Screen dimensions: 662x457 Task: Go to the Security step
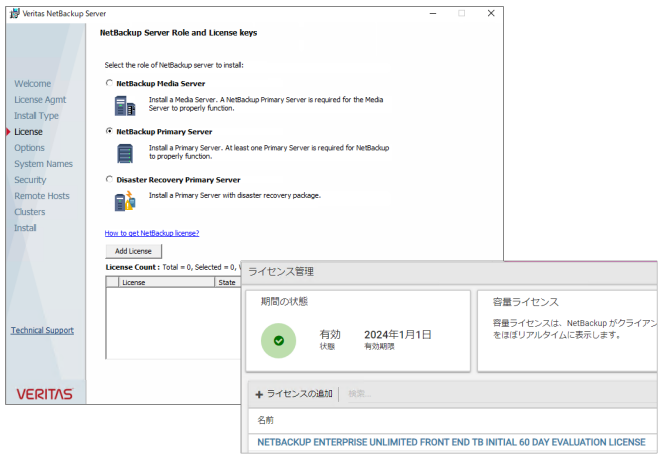click(x=30, y=180)
